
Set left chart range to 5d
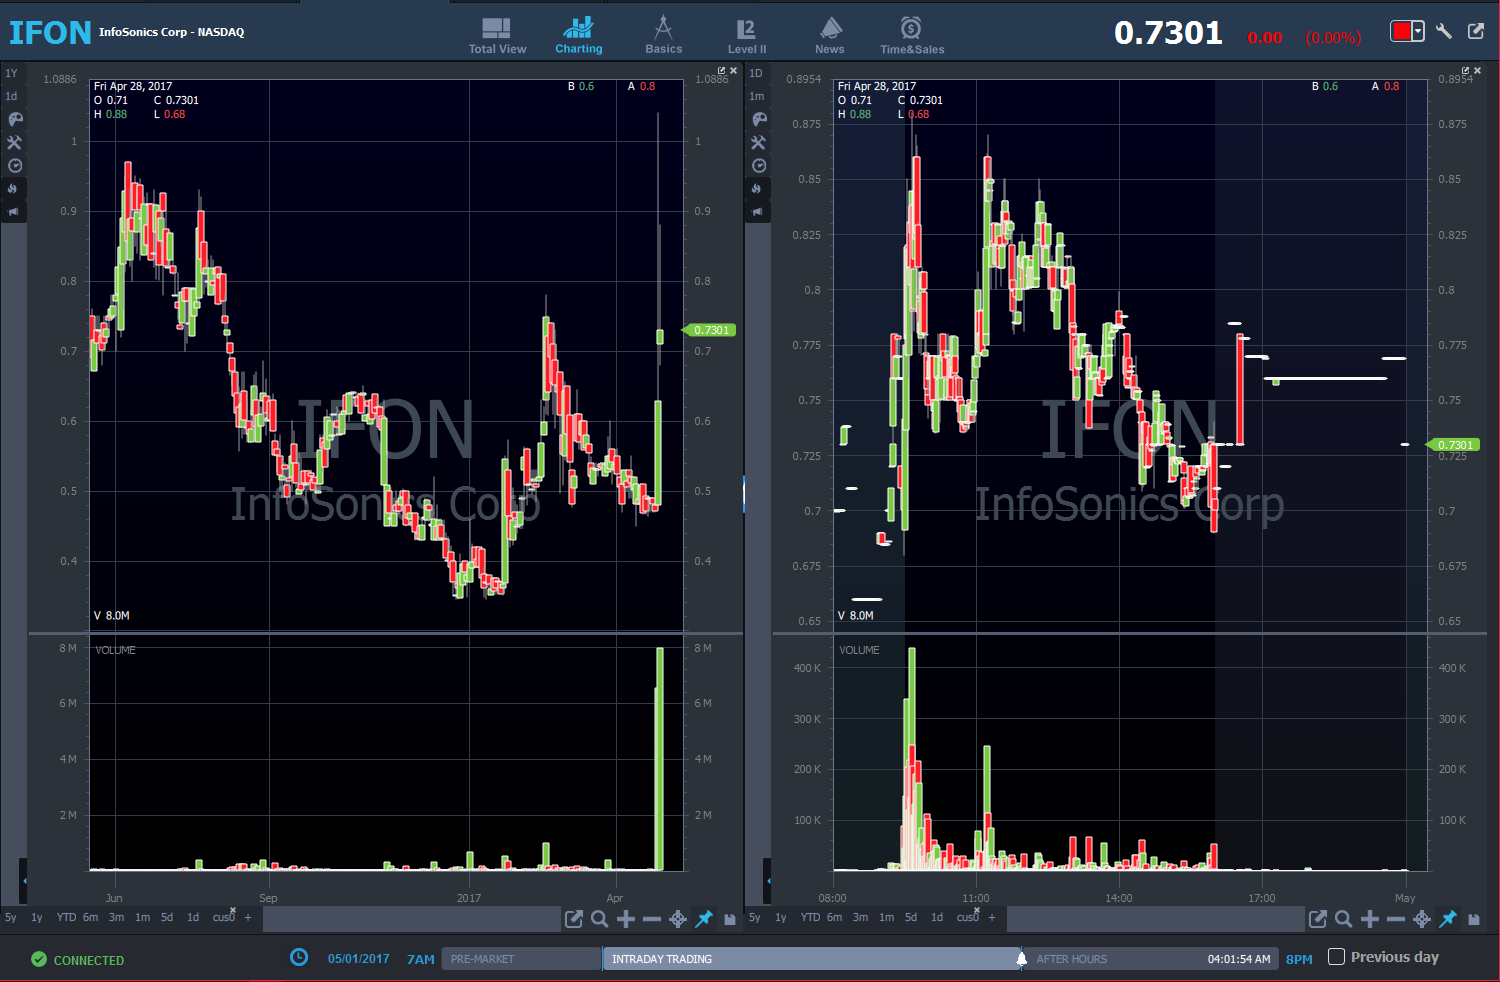167,917
